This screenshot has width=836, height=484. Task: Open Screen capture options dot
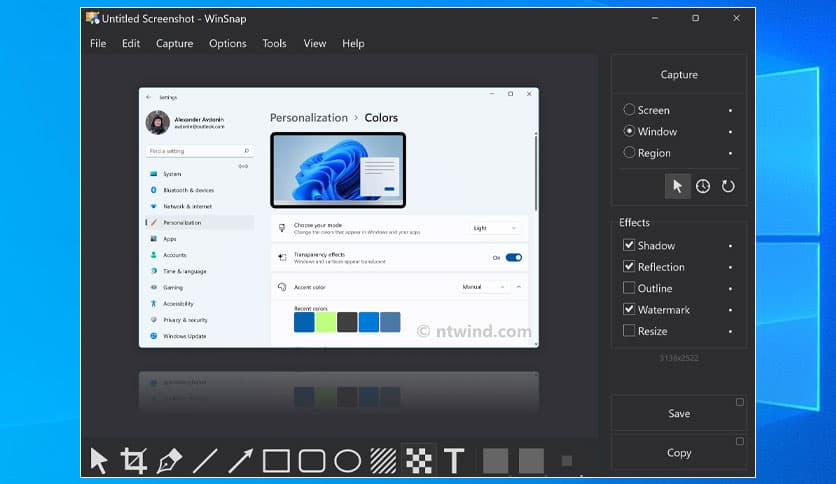tap(730, 110)
